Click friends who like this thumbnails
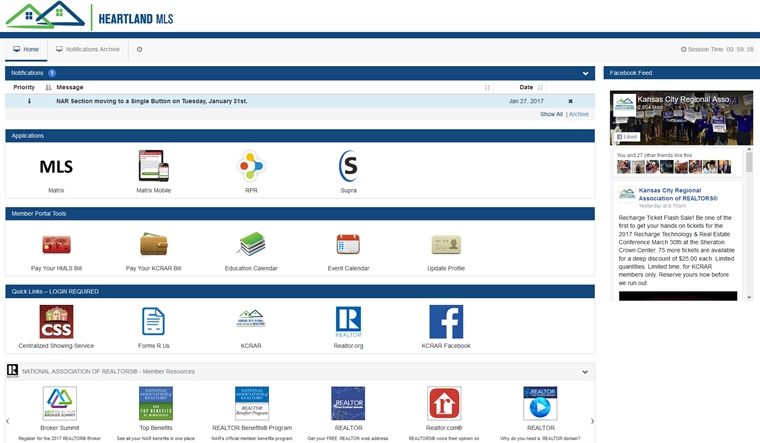This screenshot has width=760, height=443. [674, 167]
